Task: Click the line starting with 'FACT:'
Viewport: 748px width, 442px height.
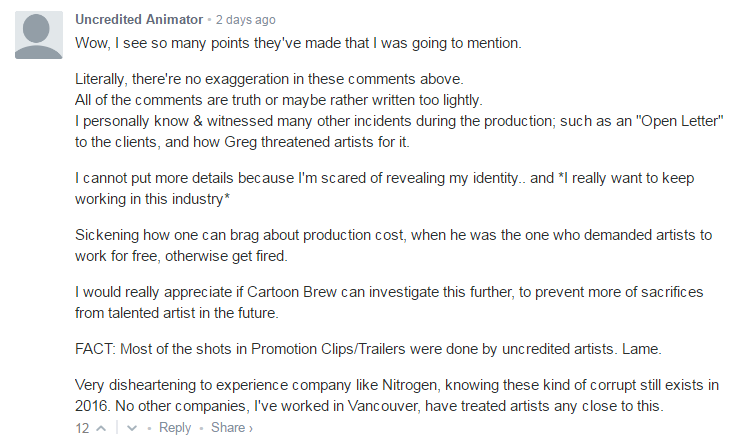Action: point(368,349)
